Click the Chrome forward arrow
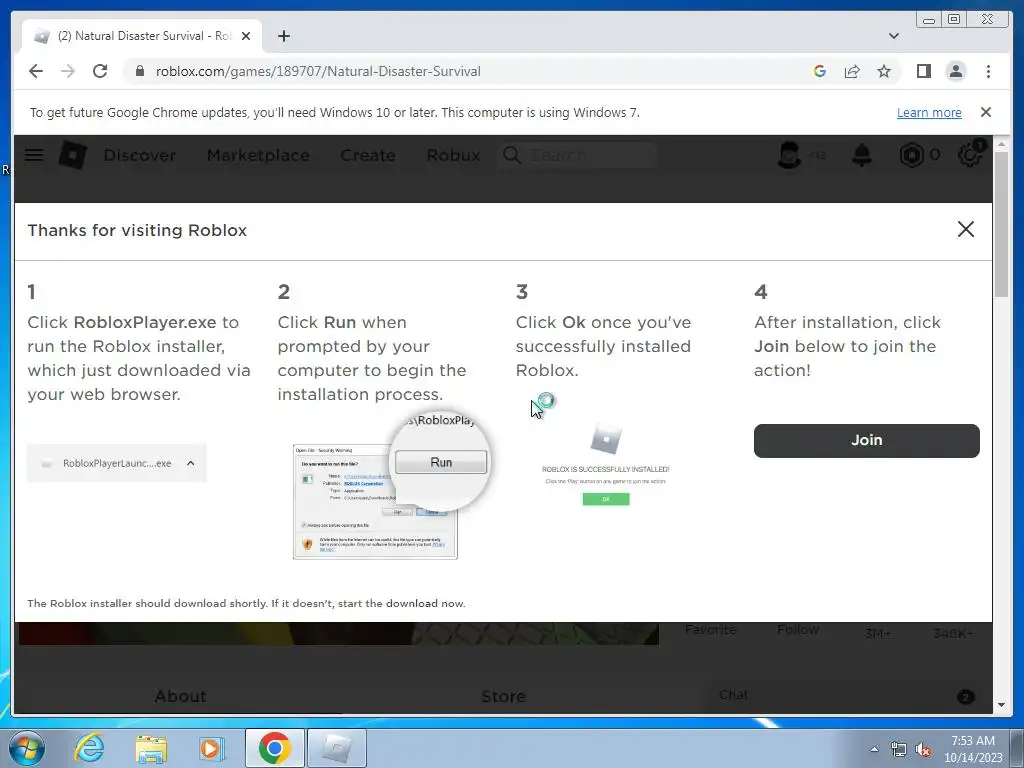Image resolution: width=1024 pixels, height=768 pixels. click(x=68, y=71)
